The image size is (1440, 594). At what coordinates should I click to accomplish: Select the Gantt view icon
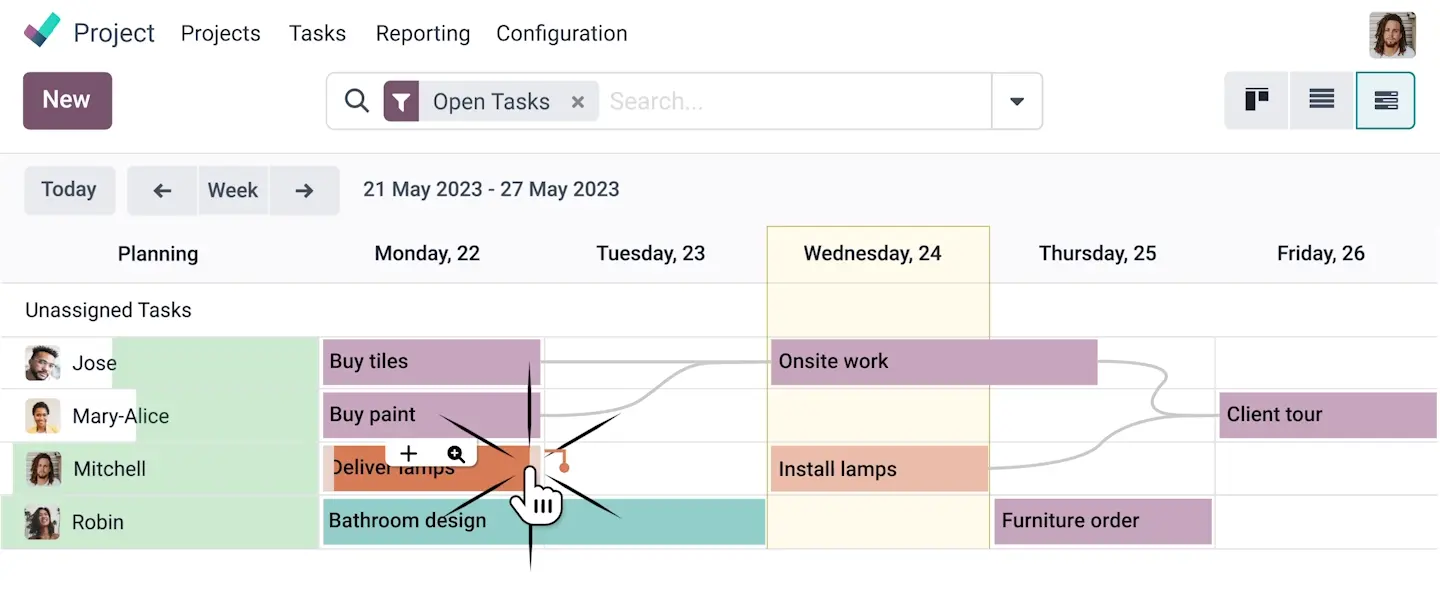1386,100
